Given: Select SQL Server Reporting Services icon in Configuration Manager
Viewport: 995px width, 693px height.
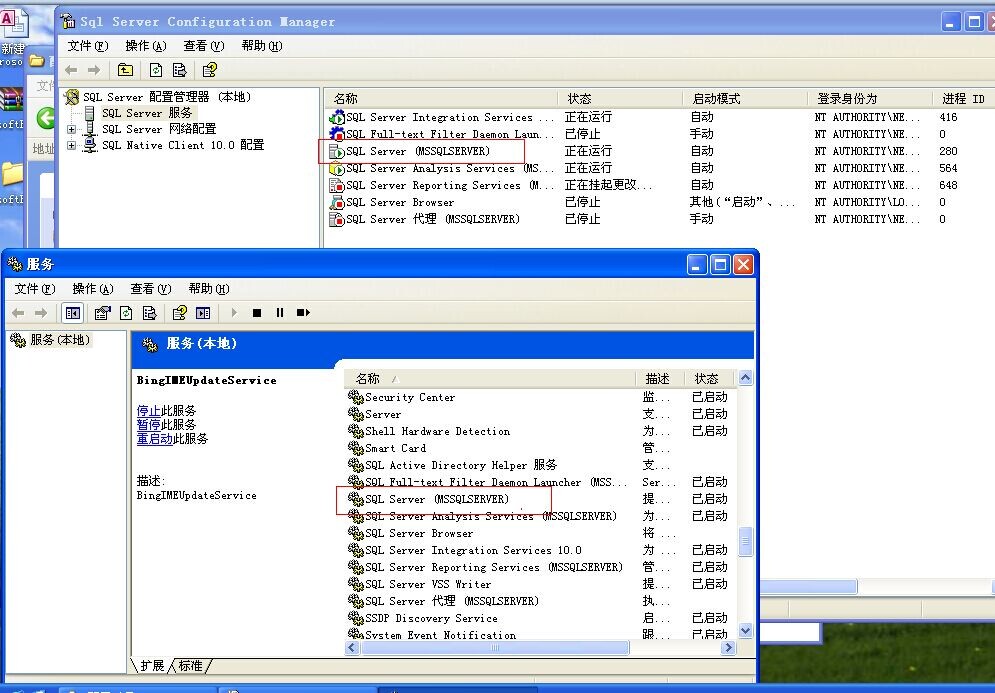Looking at the screenshot, I should point(336,185).
